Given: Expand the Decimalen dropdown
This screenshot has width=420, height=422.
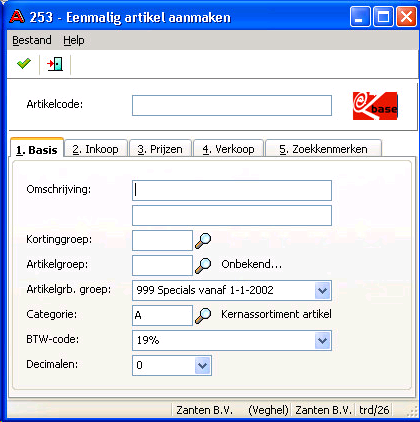Looking at the screenshot, I should pyautogui.click(x=202, y=366).
